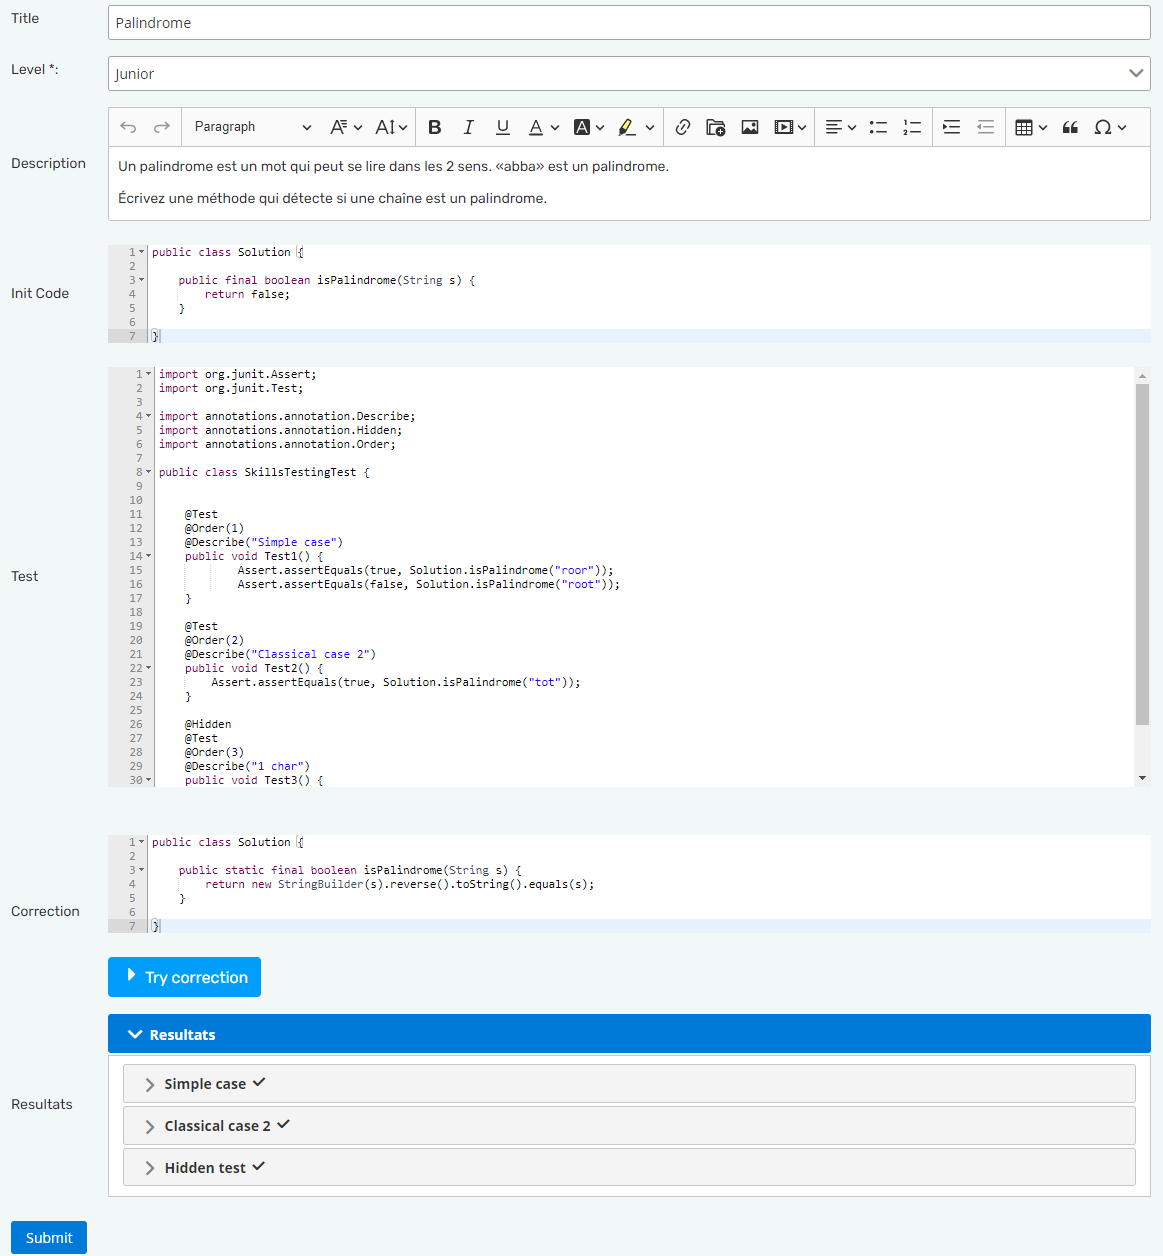Toggle underline text formatting

click(x=502, y=127)
